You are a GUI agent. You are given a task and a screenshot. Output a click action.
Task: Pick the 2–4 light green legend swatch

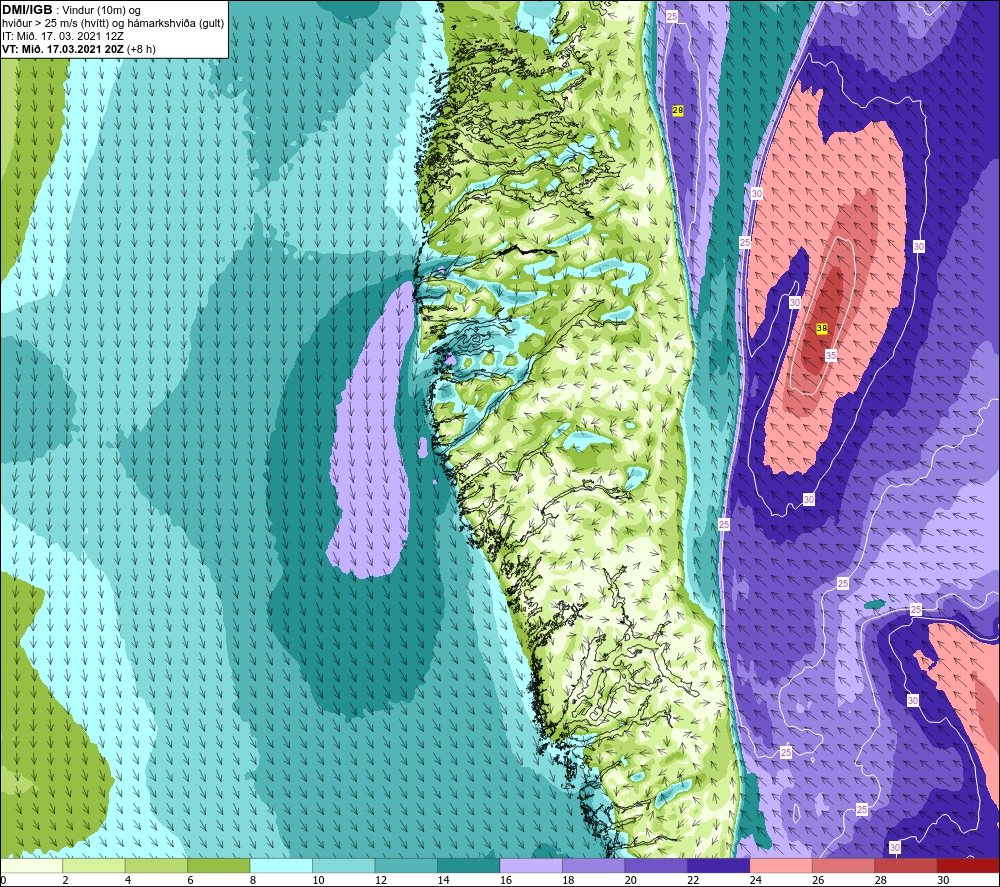94,866
